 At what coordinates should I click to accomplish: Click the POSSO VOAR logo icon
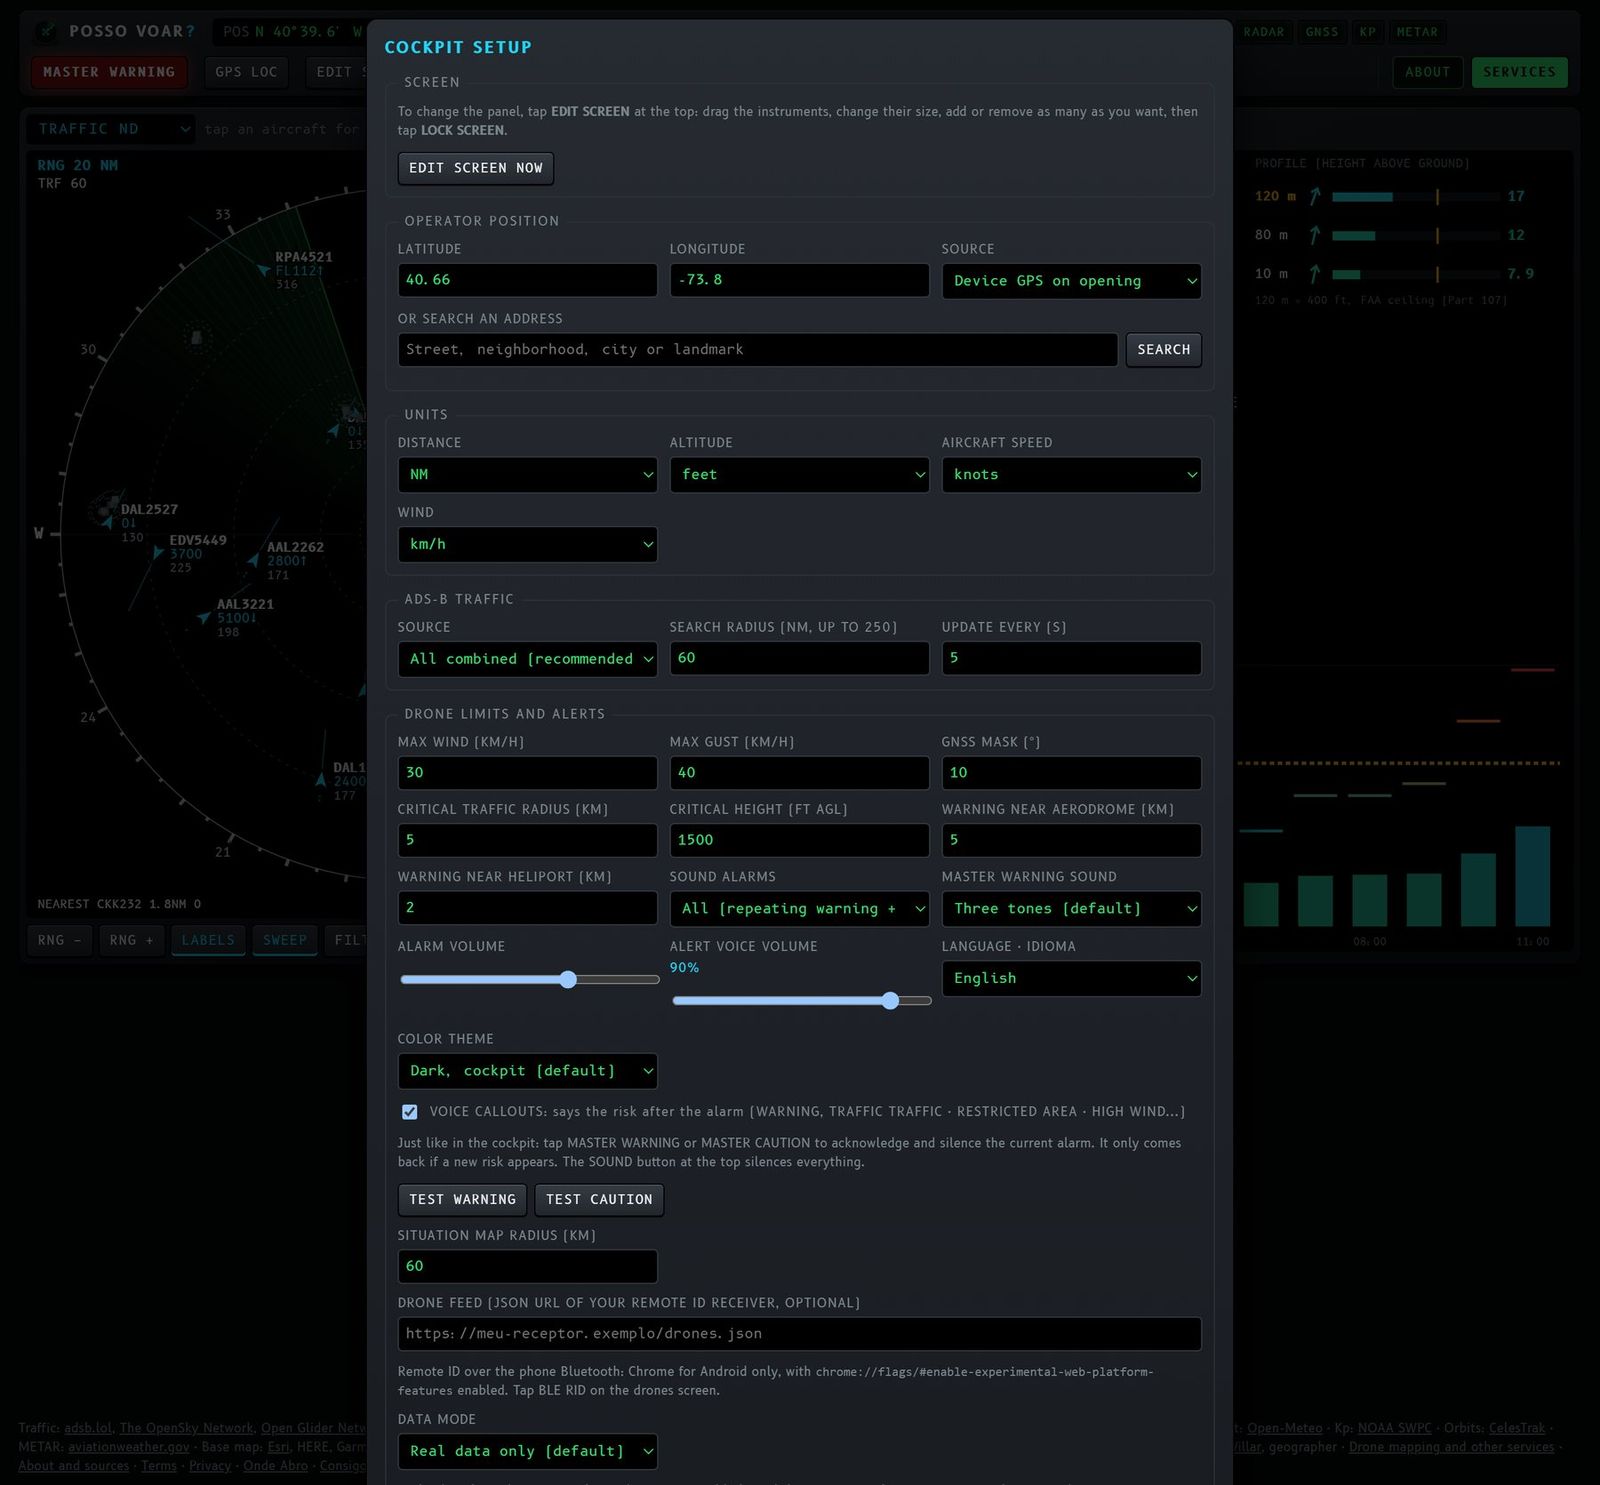click(46, 31)
